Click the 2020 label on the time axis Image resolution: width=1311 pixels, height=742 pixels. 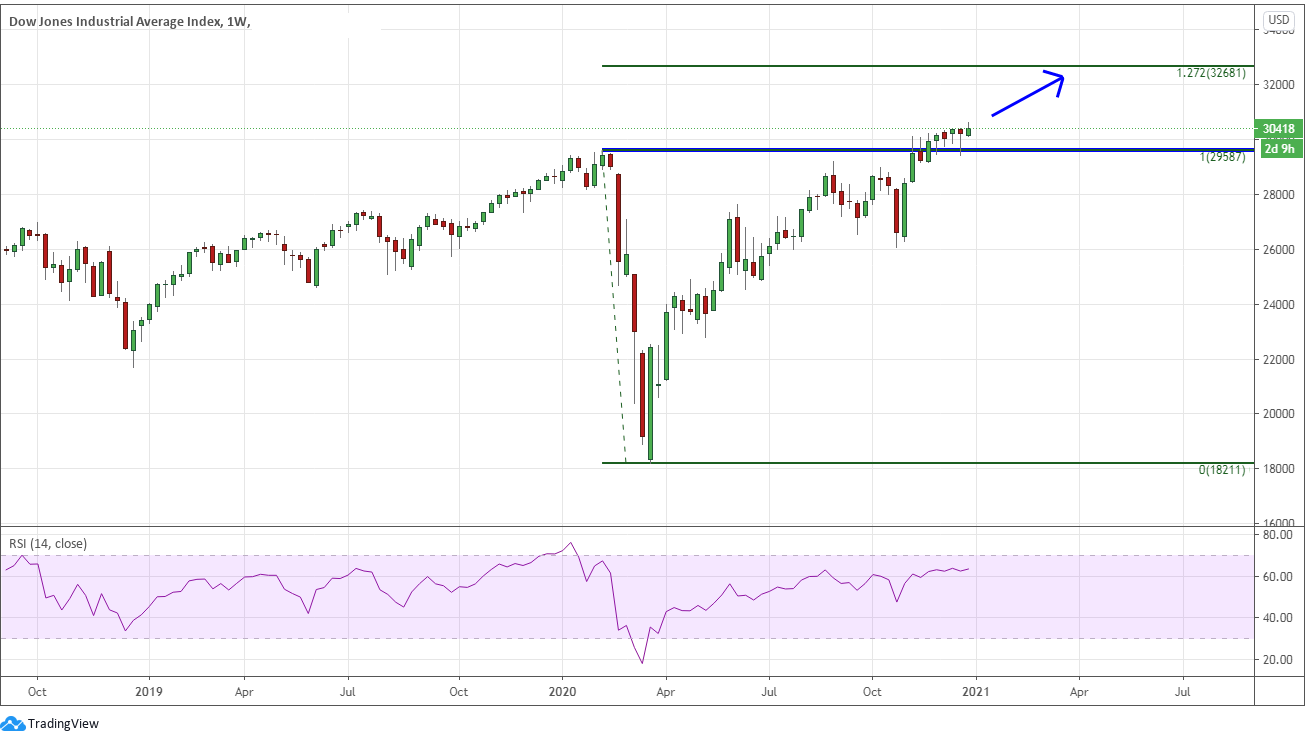coord(562,691)
